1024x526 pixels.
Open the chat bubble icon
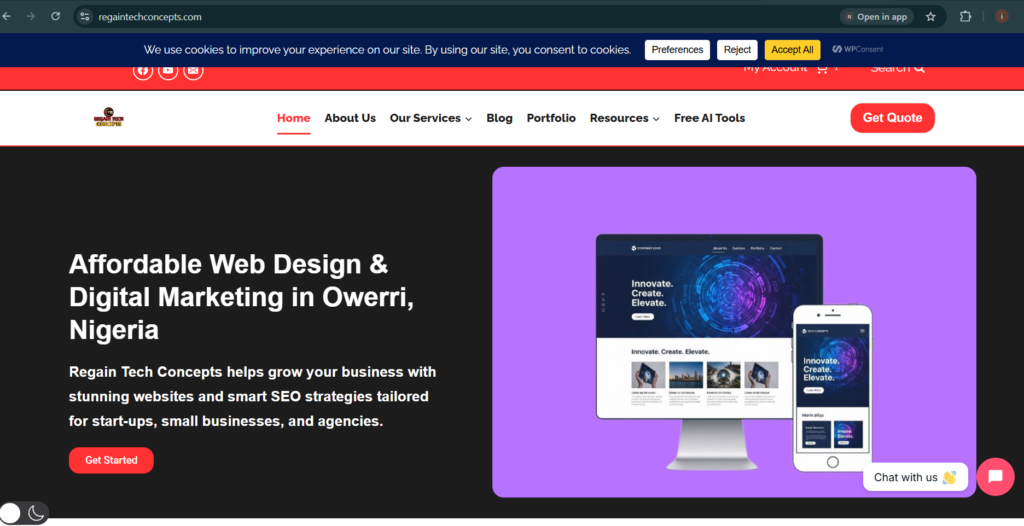(x=995, y=476)
